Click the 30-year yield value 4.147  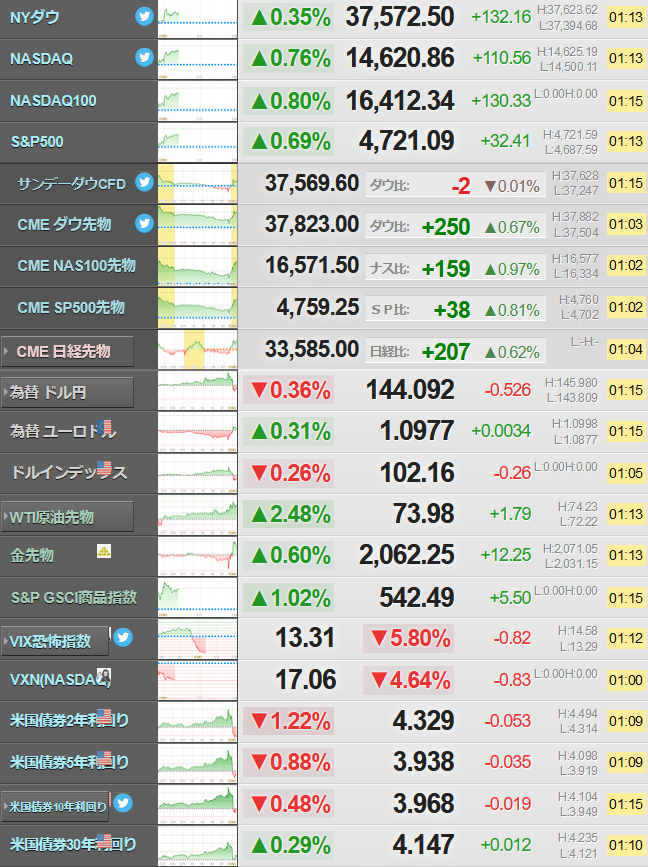click(424, 845)
